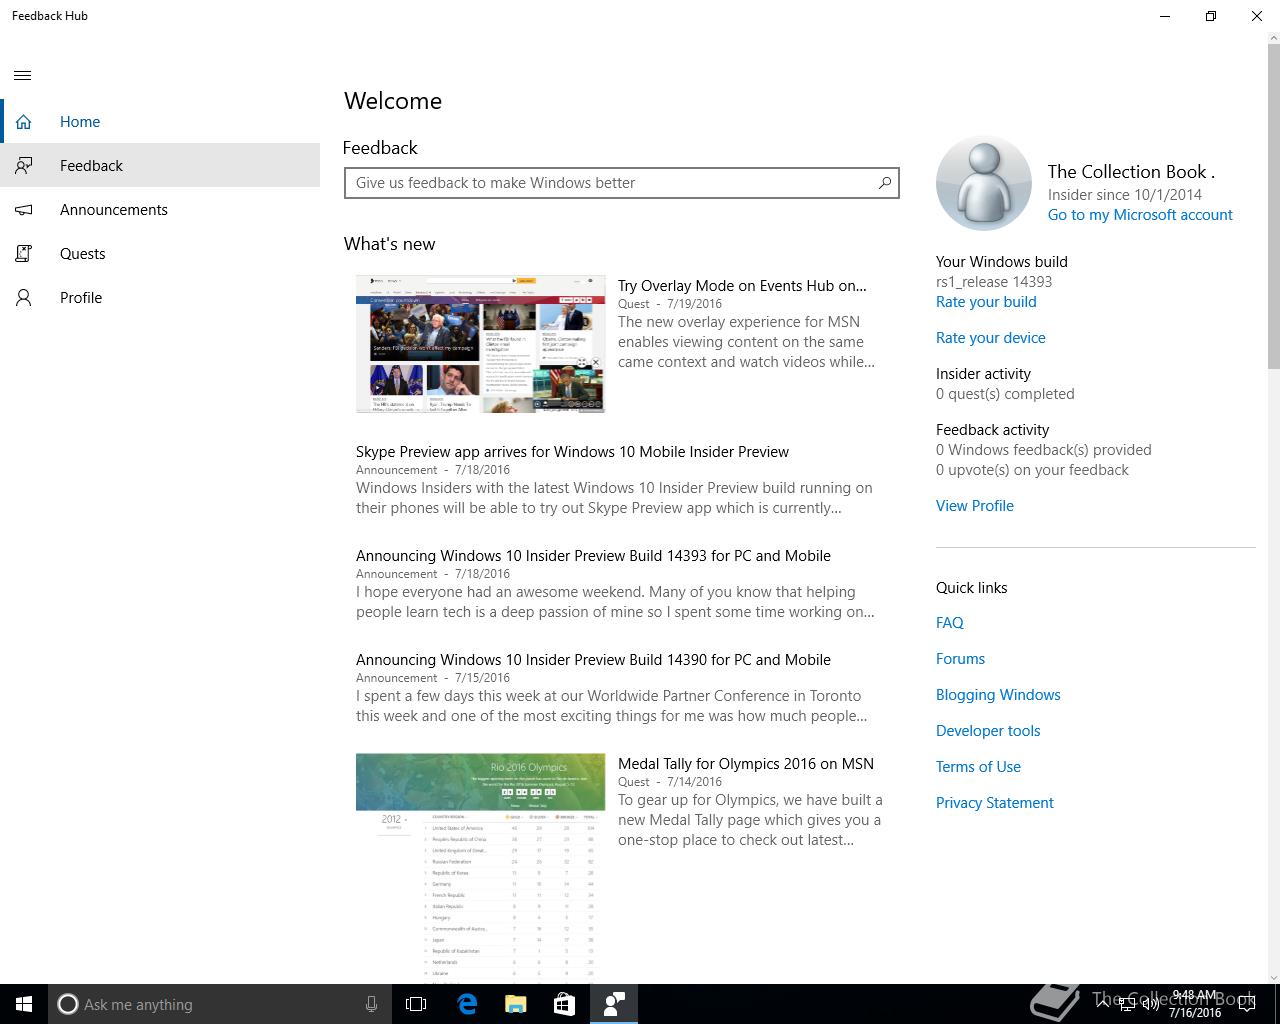Click Rate your device link

click(991, 338)
